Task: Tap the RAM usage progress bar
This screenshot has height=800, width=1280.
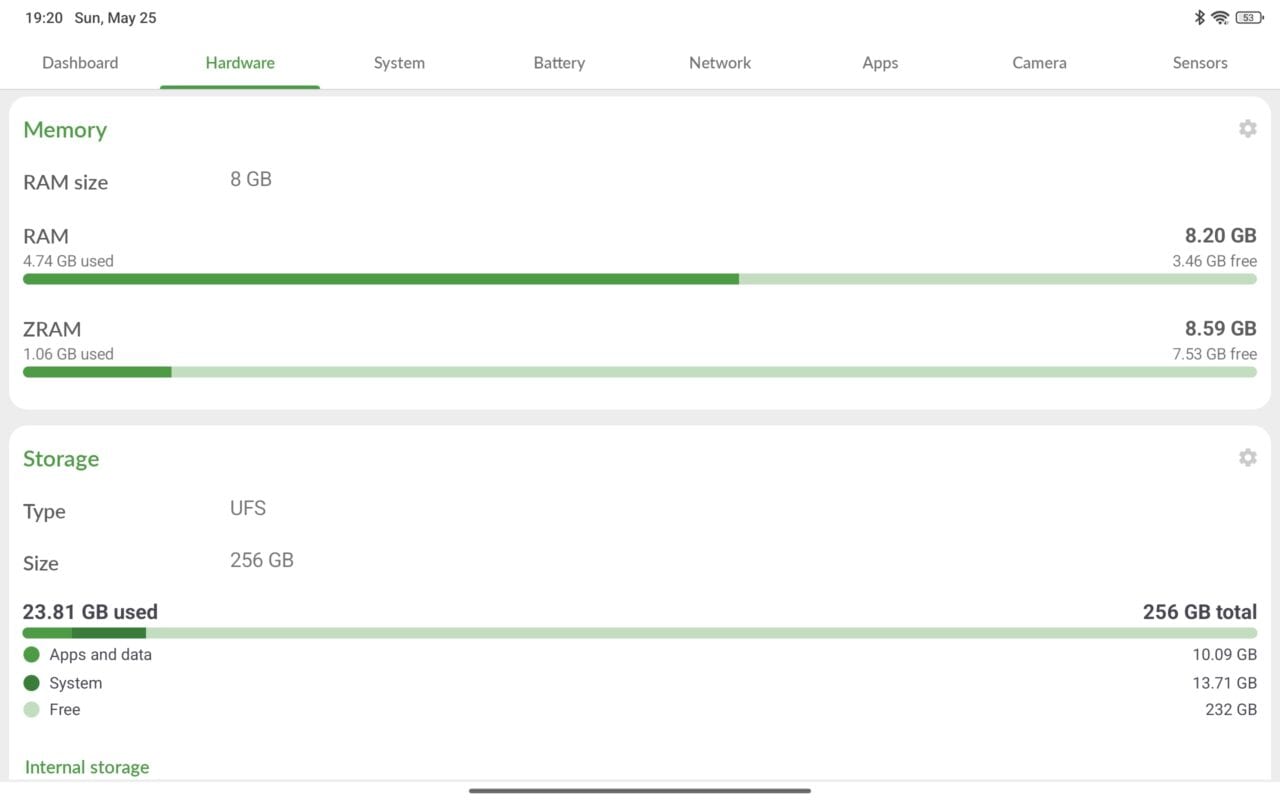Action: (640, 280)
